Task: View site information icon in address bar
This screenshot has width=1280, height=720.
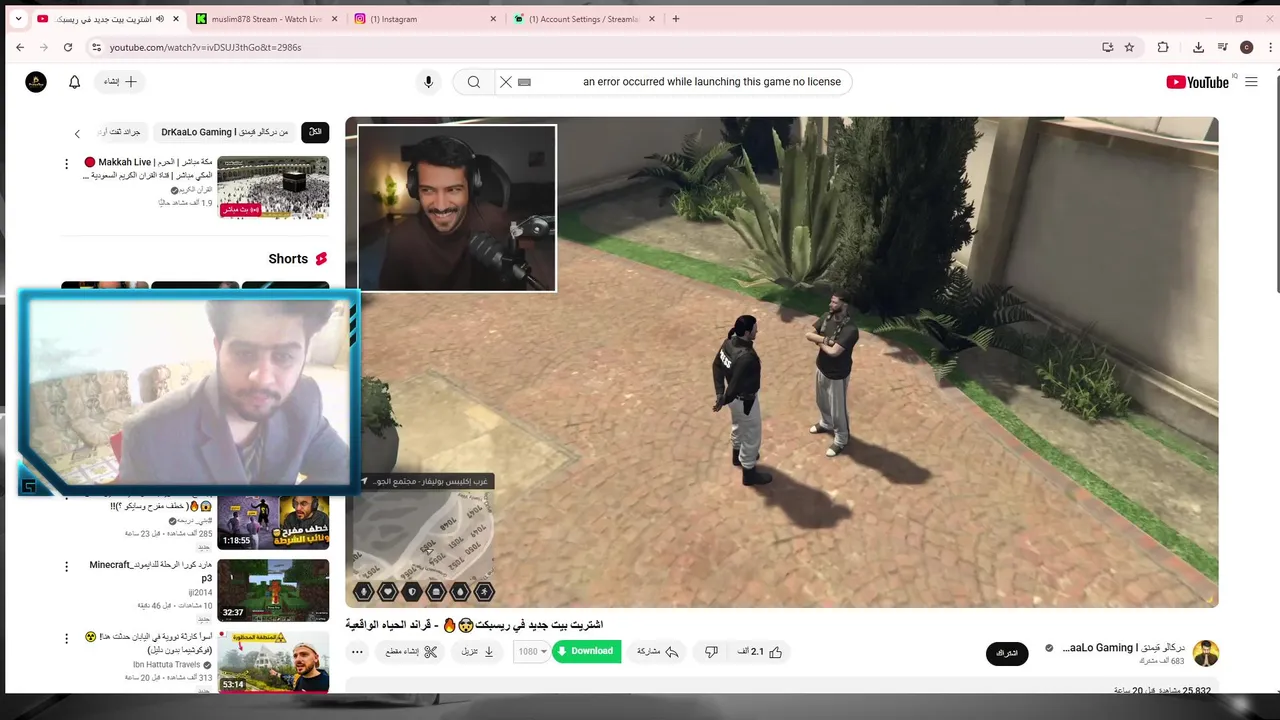Action: tap(96, 47)
